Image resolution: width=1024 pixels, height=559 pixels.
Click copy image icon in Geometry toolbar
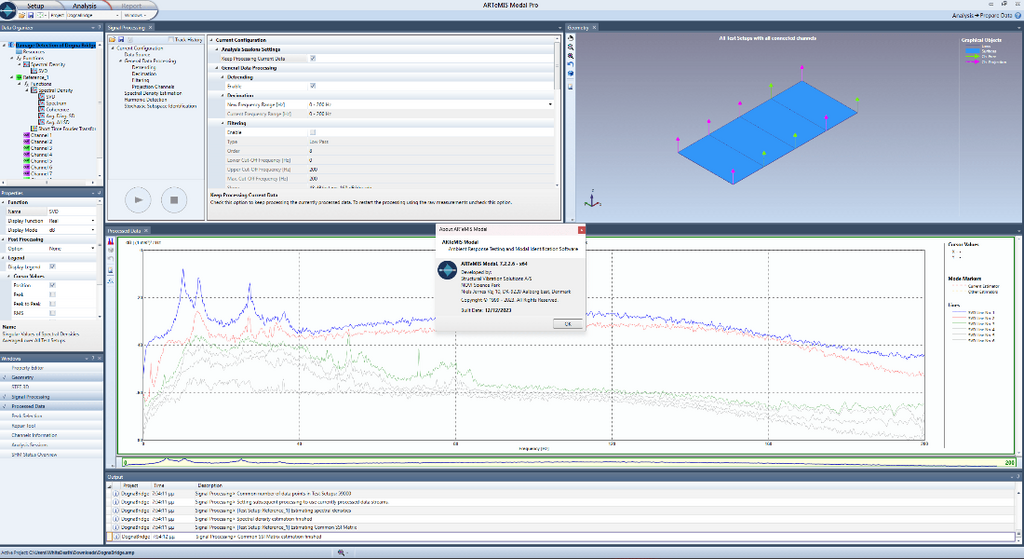point(571,86)
